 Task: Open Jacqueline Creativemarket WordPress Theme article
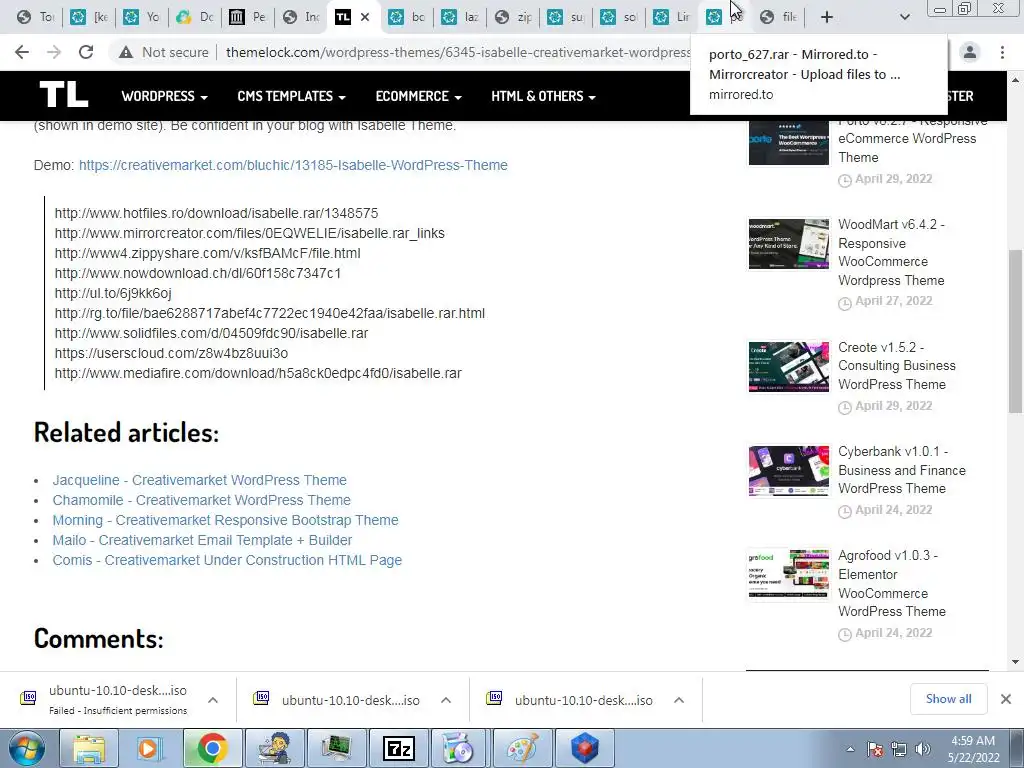(x=200, y=480)
